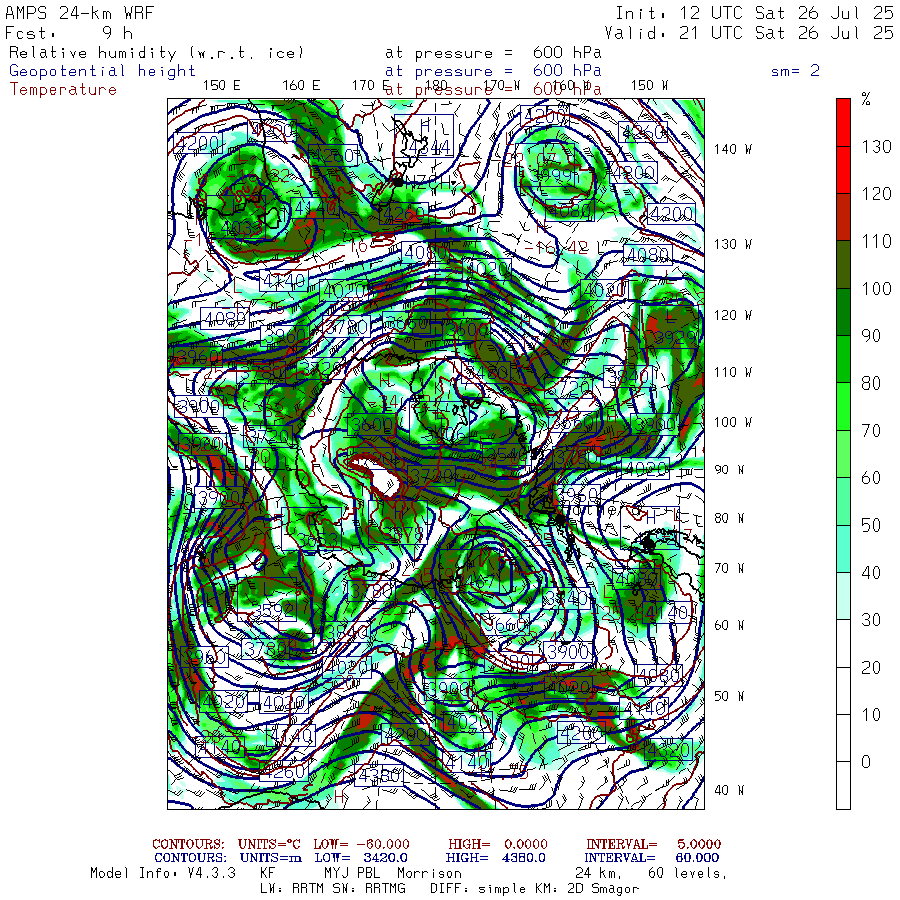The image size is (900, 900).
Task: Click the olive color bar segment between 100 and 110
Action: 843,265
